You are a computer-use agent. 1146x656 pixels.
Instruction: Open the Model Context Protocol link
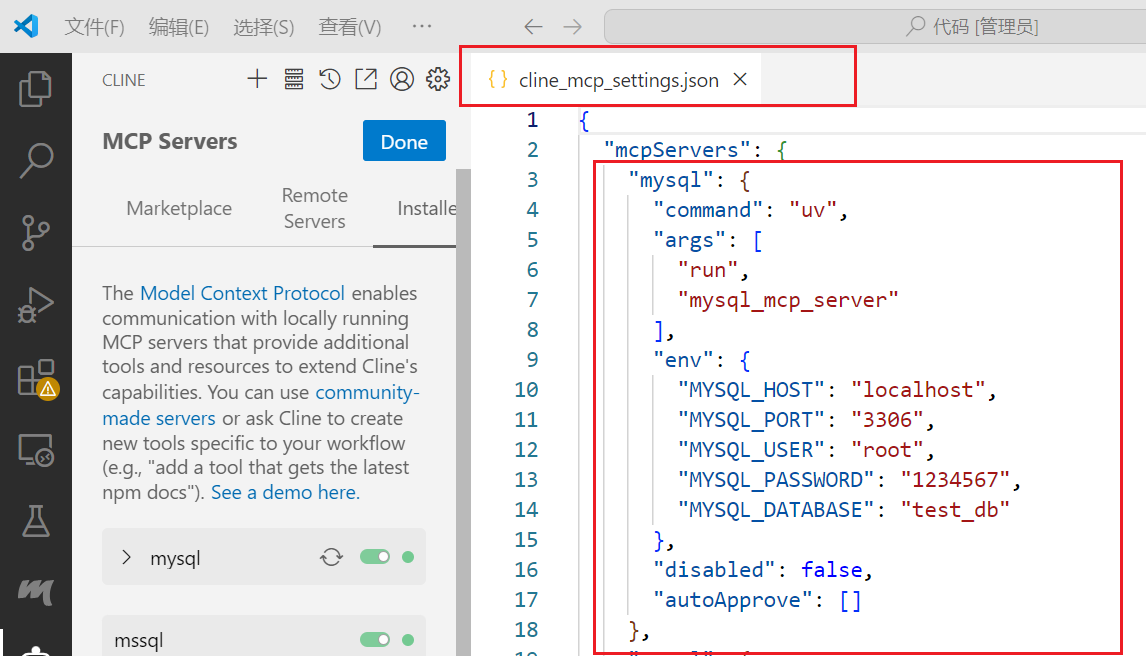242,293
